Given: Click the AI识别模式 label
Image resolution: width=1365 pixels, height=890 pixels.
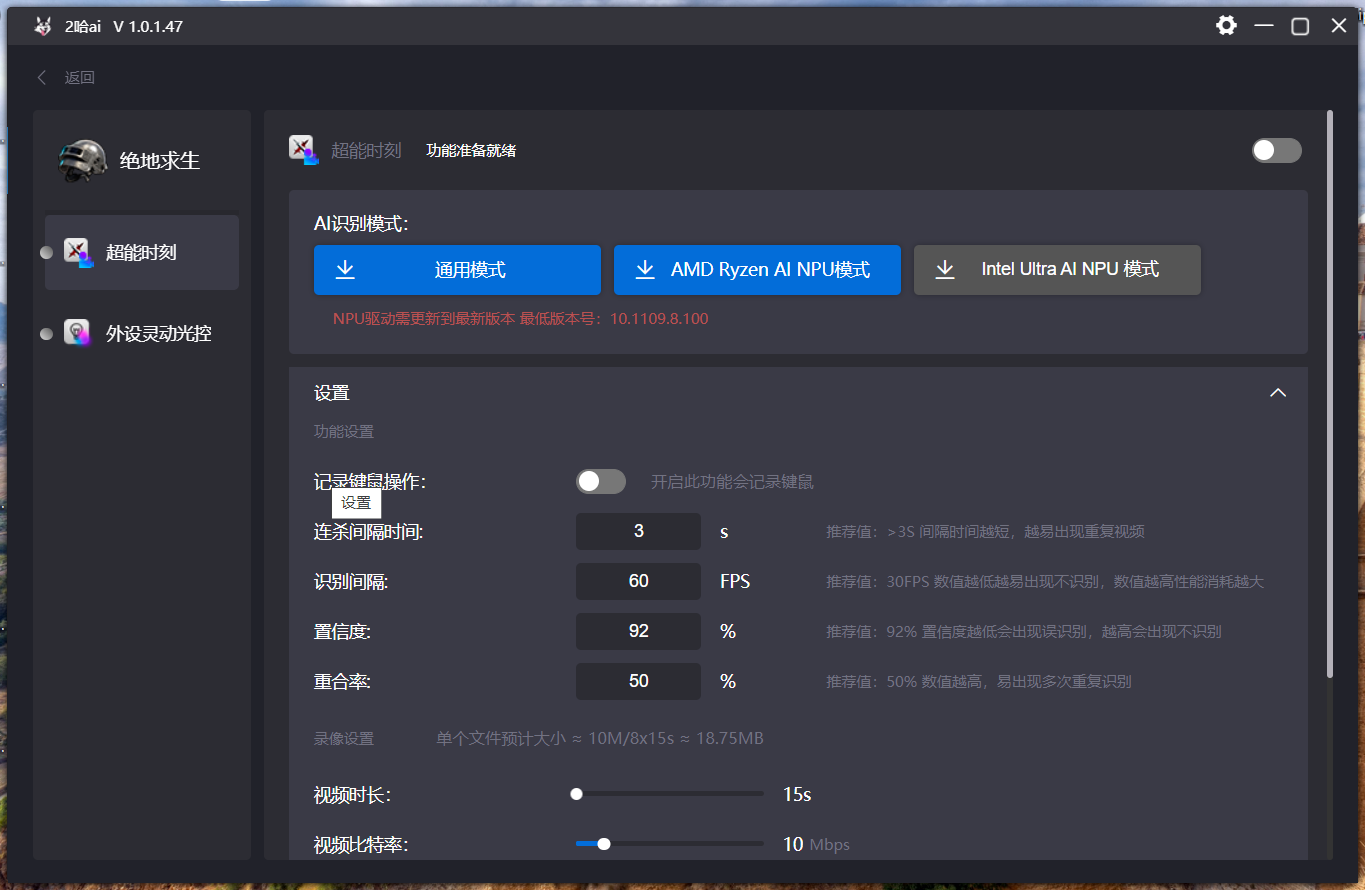Looking at the screenshot, I should (361, 224).
